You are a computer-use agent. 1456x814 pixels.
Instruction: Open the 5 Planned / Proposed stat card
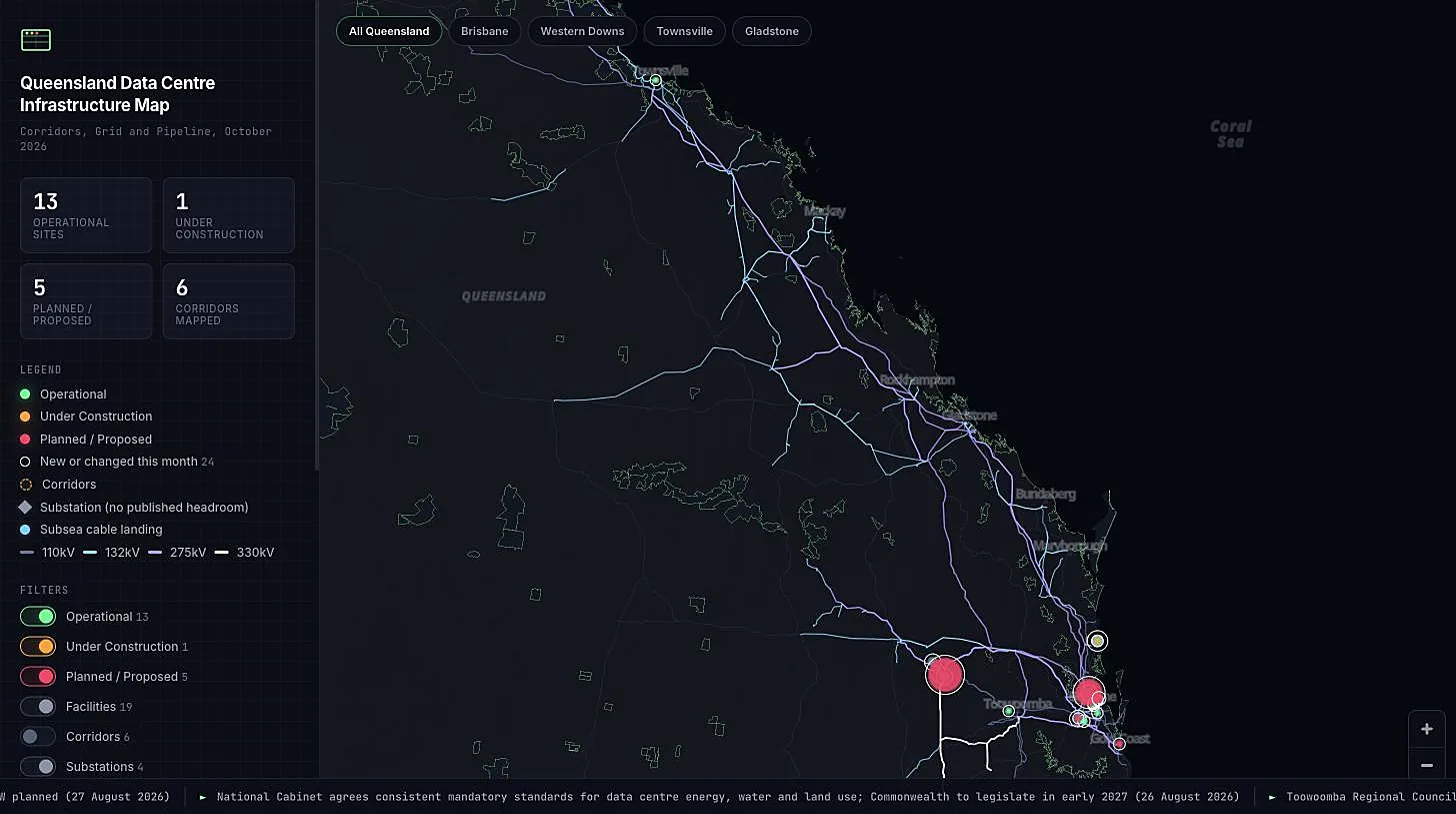click(86, 301)
